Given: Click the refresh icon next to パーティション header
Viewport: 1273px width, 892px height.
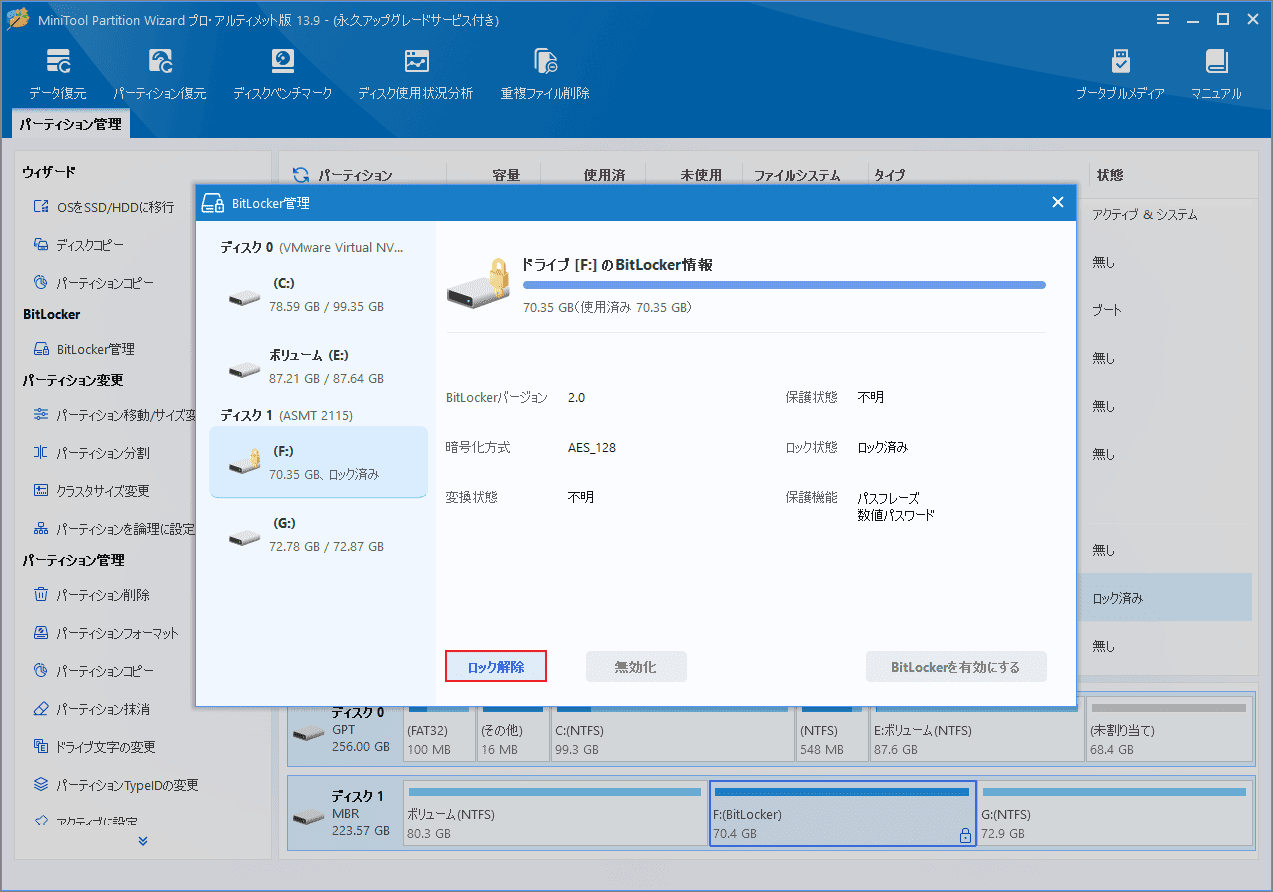Looking at the screenshot, I should tap(300, 175).
